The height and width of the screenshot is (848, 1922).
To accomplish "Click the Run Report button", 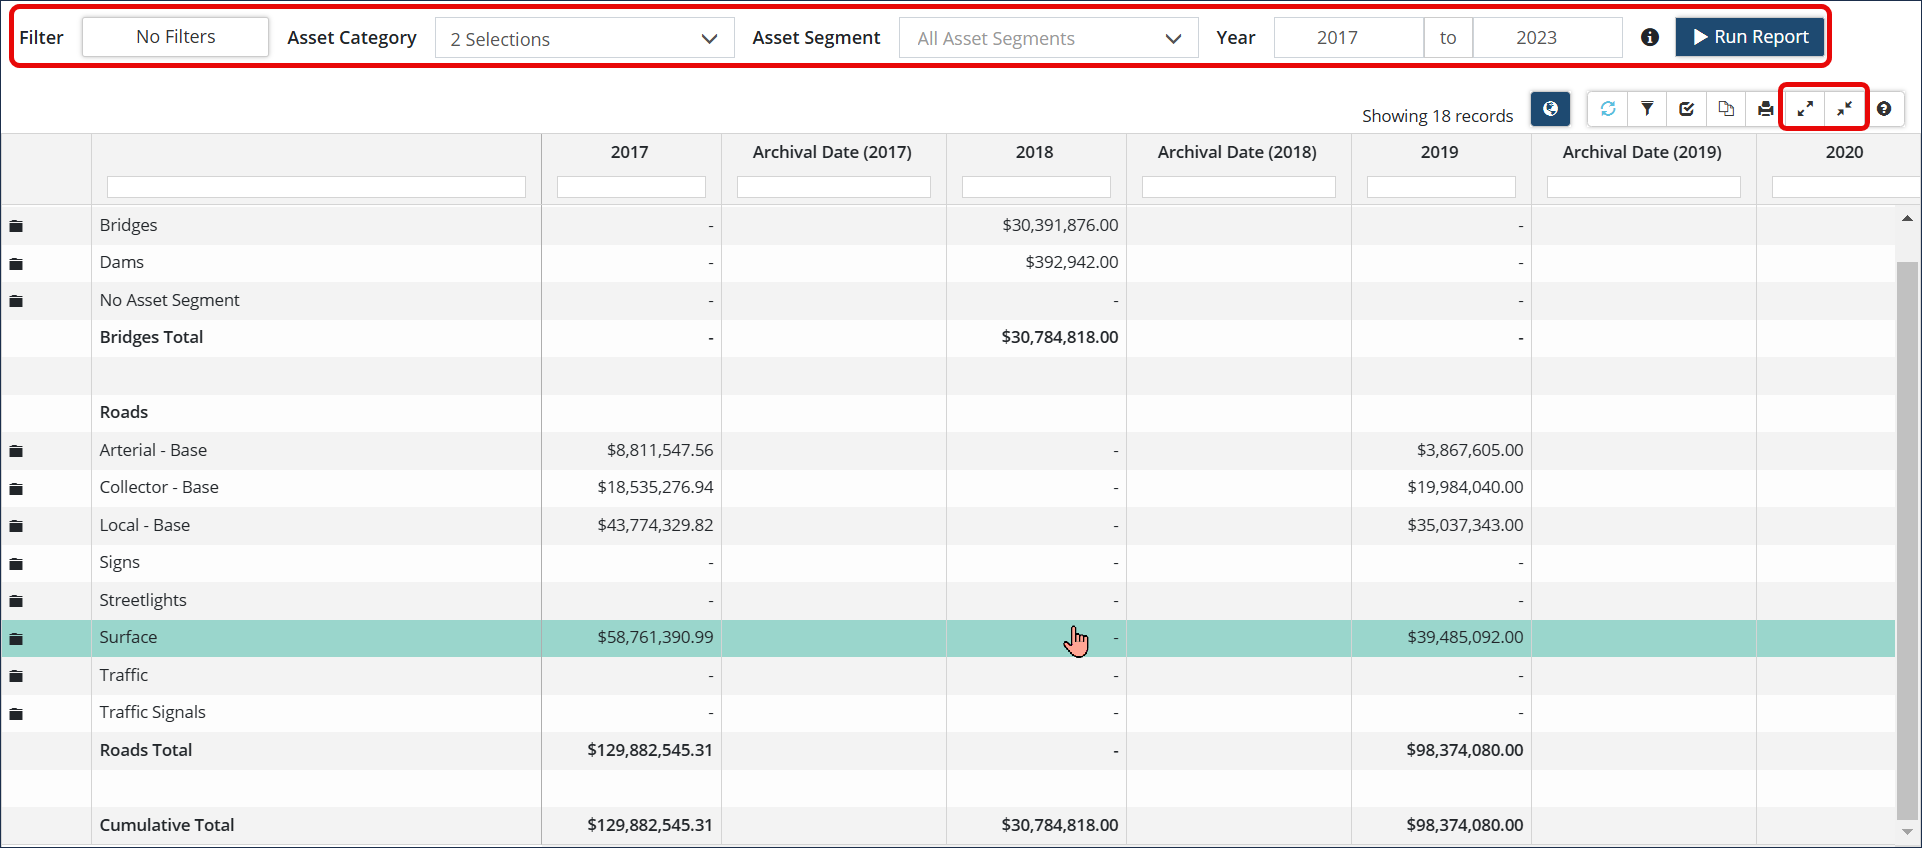I will pyautogui.click(x=1750, y=37).
